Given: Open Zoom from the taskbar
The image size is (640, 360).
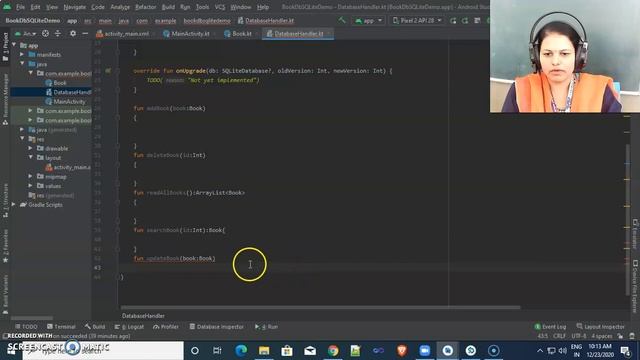Looking at the screenshot, I should (x=425, y=351).
